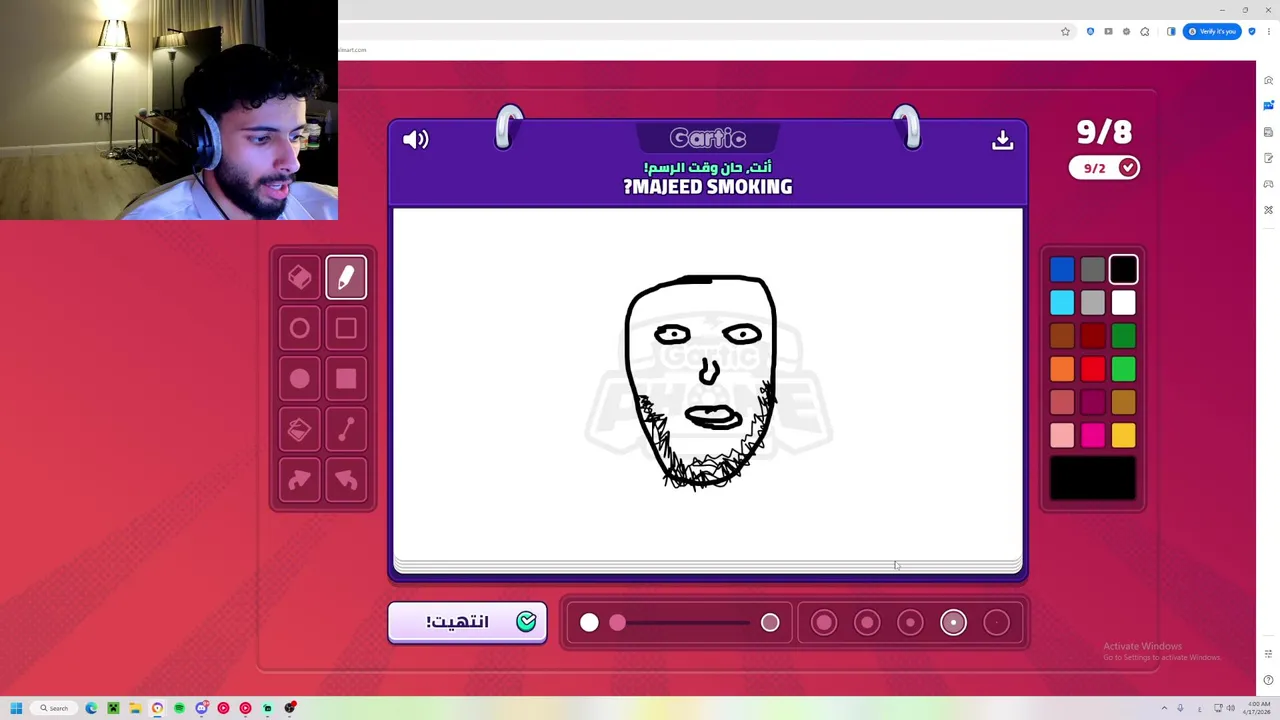This screenshot has height=720, width=1280.
Task: Pick the golden brown color swatch
Action: click(x=1123, y=402)
